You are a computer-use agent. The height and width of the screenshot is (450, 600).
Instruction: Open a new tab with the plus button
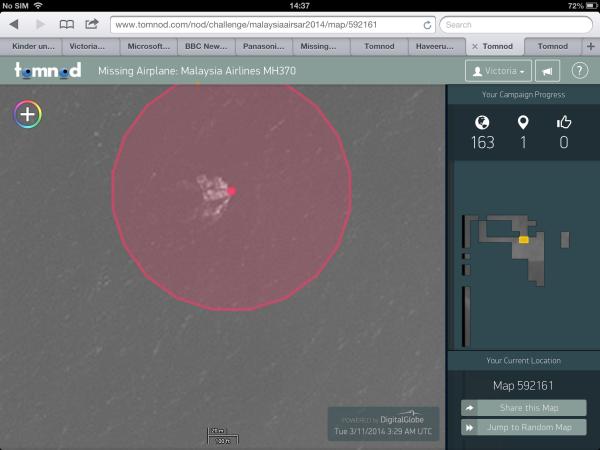pyautogui.click(x=590, y=46)
